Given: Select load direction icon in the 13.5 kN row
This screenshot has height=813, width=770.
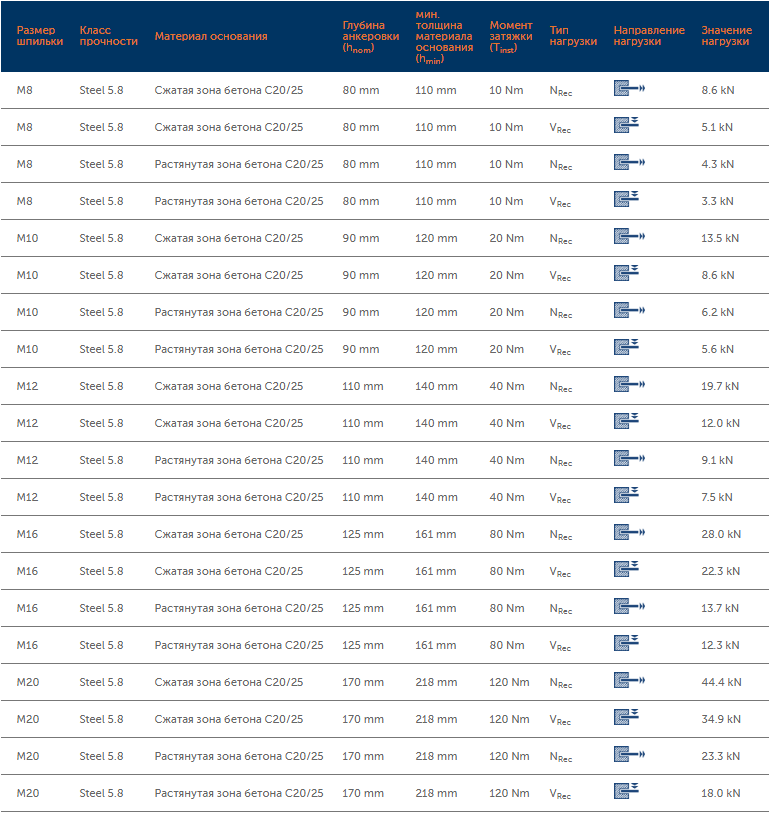Looking at the screenshot, I should 628,238.
